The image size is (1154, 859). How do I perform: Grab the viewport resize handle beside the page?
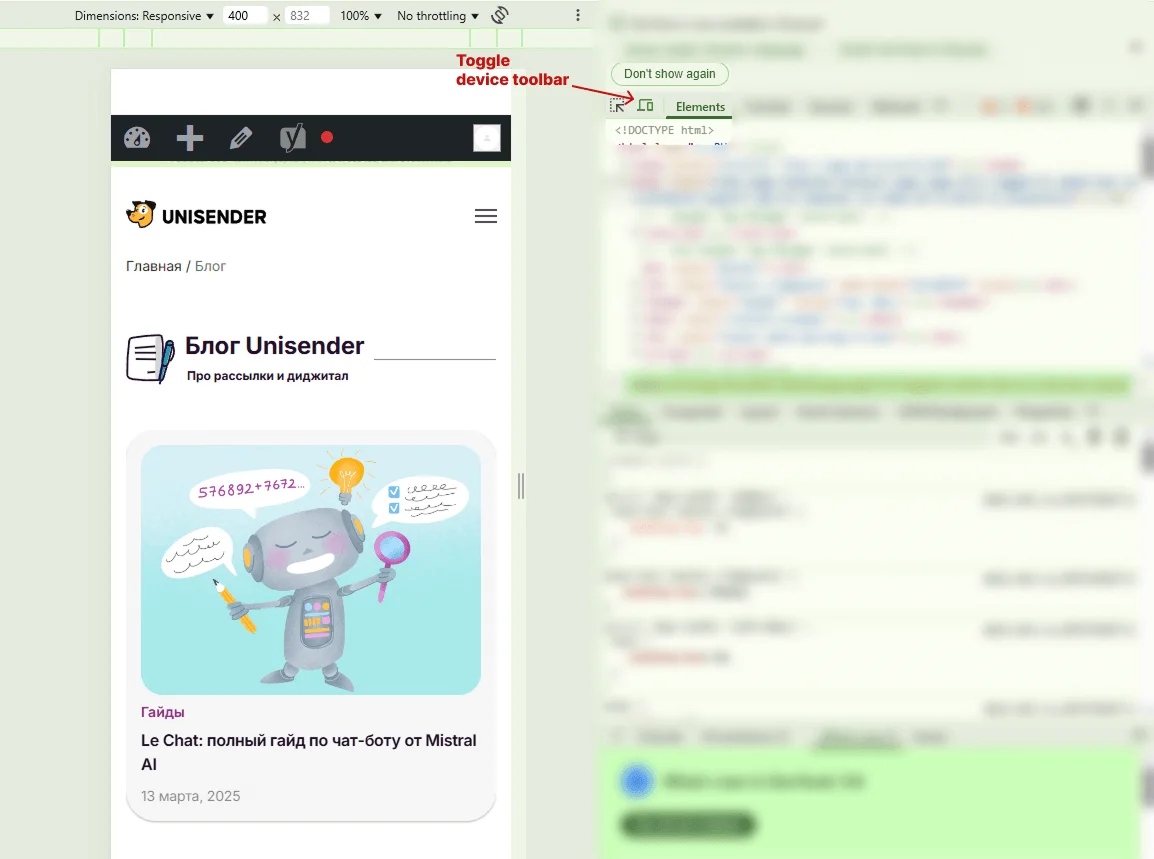pos(521,487)
